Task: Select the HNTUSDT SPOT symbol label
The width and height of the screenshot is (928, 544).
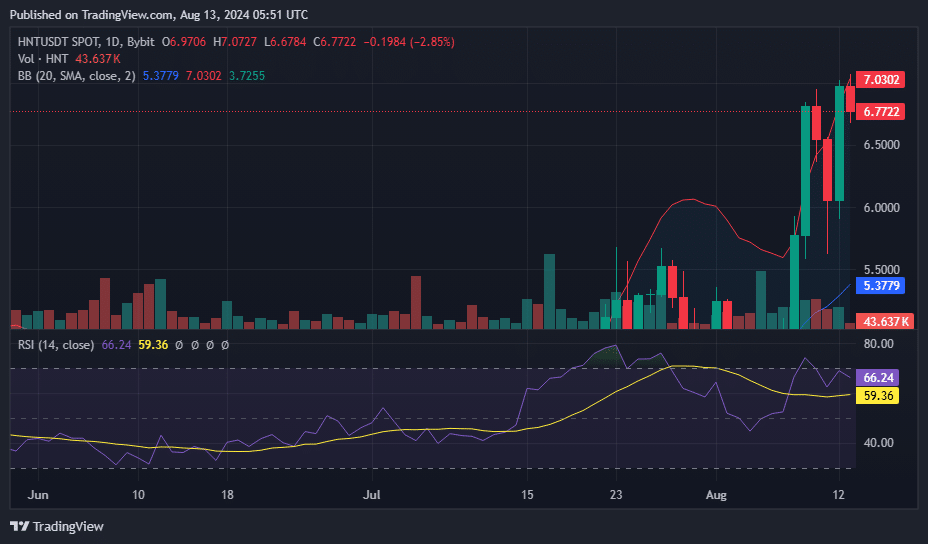Action: [x=58, y=42]
